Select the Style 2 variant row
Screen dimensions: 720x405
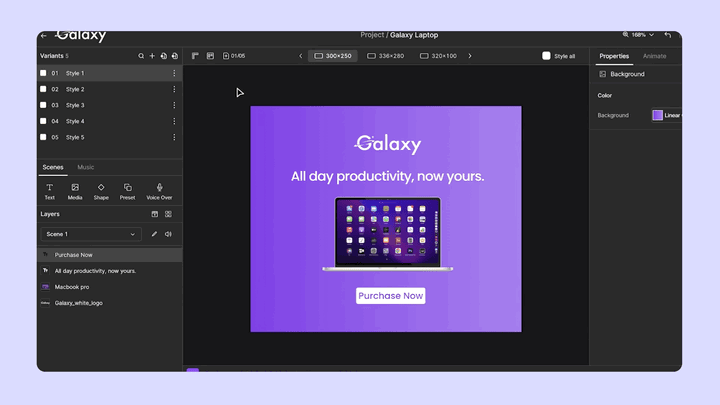110,89
